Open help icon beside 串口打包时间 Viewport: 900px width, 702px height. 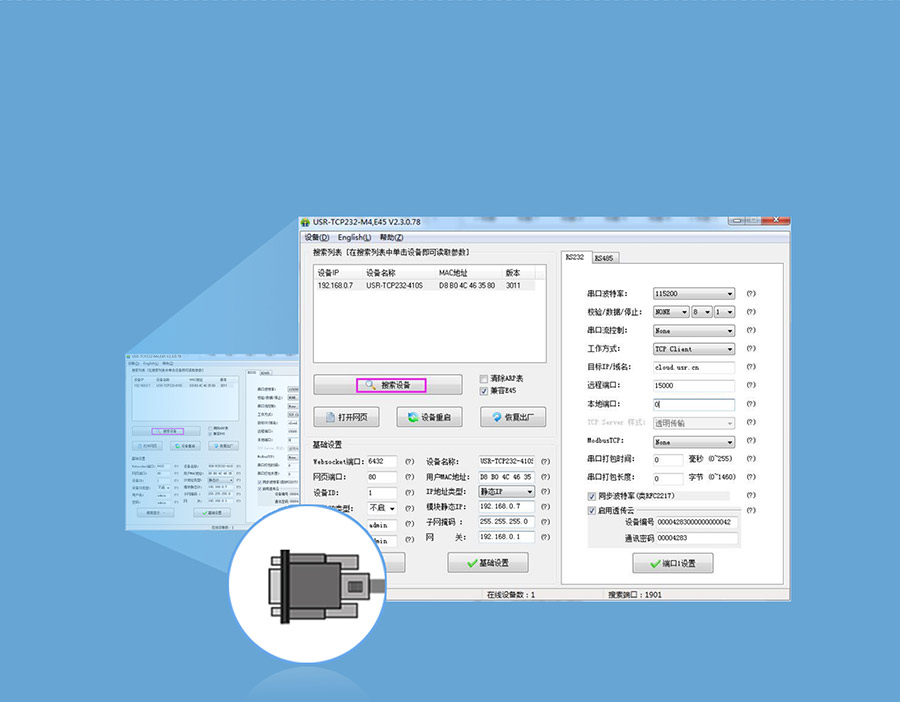coord(751,459)
